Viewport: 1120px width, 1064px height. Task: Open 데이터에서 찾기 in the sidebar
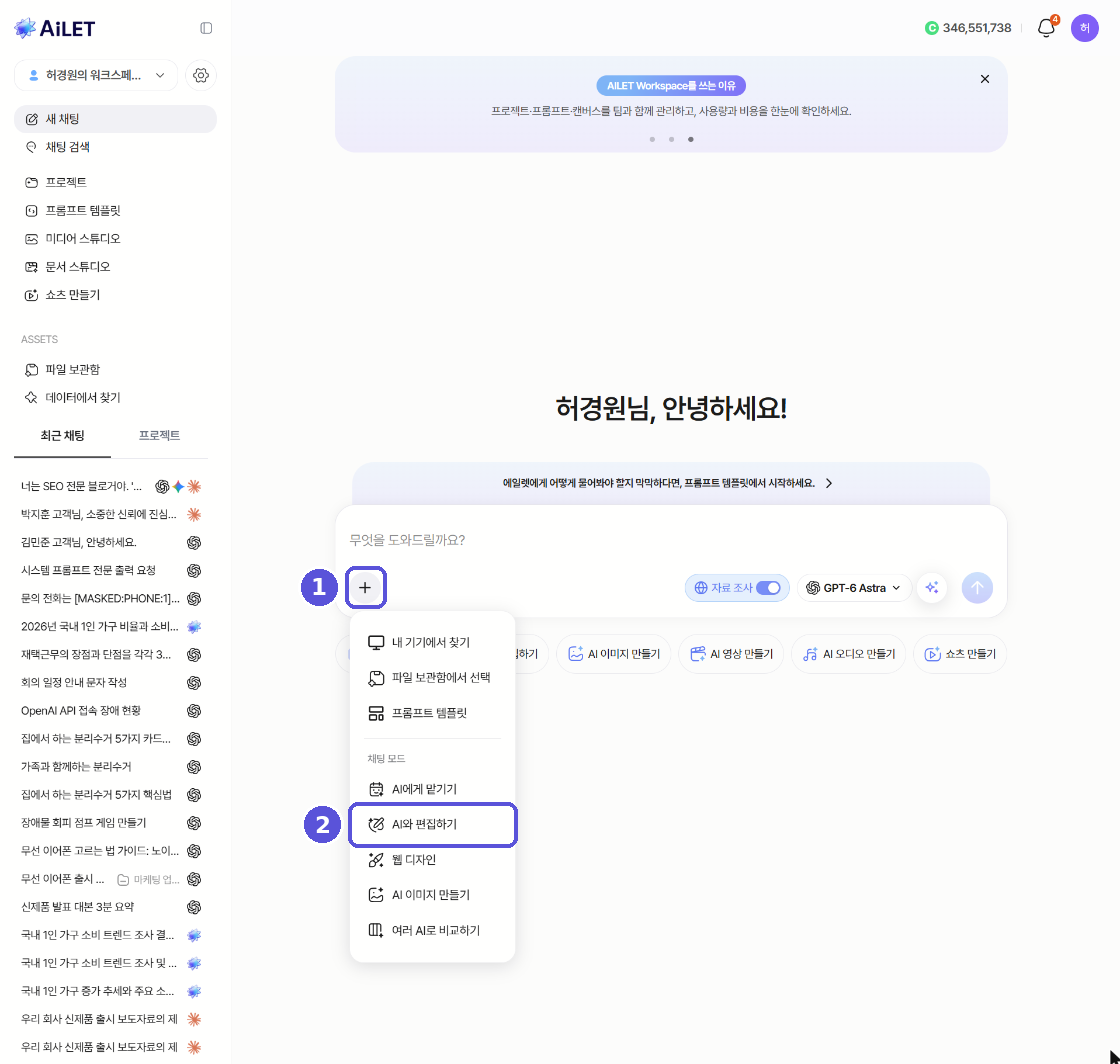click(x=115, y=398)
